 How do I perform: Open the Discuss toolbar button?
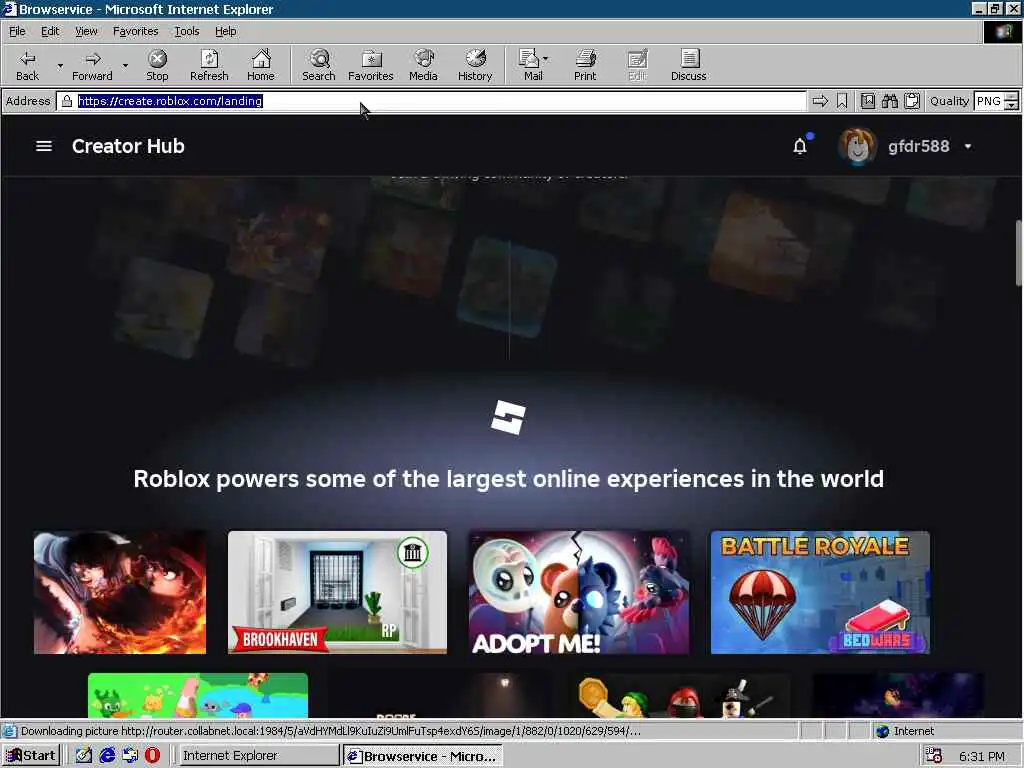pyautogui.click(x=688, y=65)
